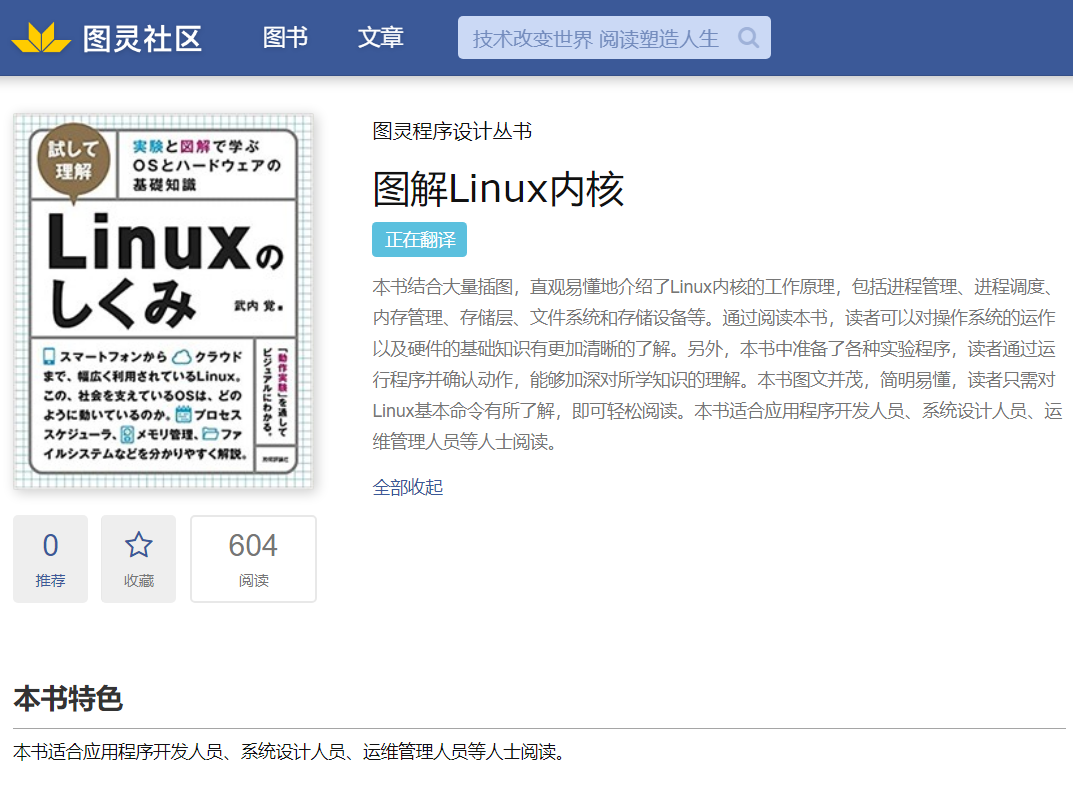1073x787 pixels.
Task: Click the star 收藏 favorite button
Action: [x=138, y=559]
